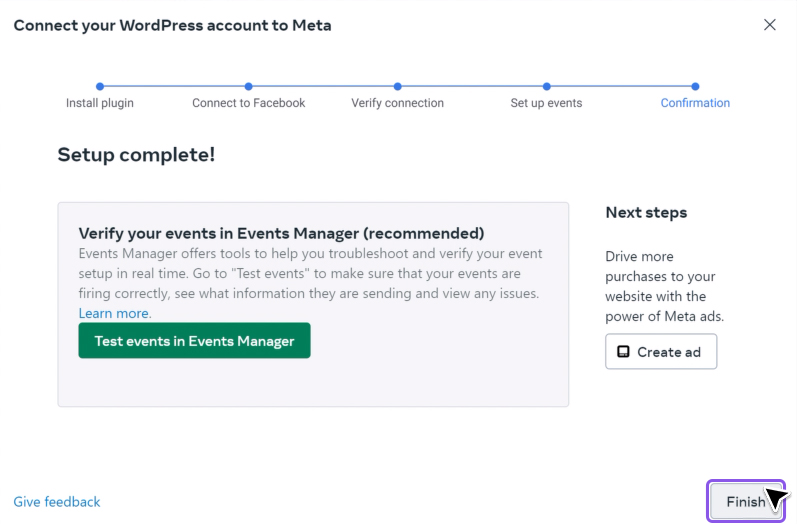This screenshot has width=797, height=524.
Task: Click the Confirmation step dot
Action: coord(695,87)
